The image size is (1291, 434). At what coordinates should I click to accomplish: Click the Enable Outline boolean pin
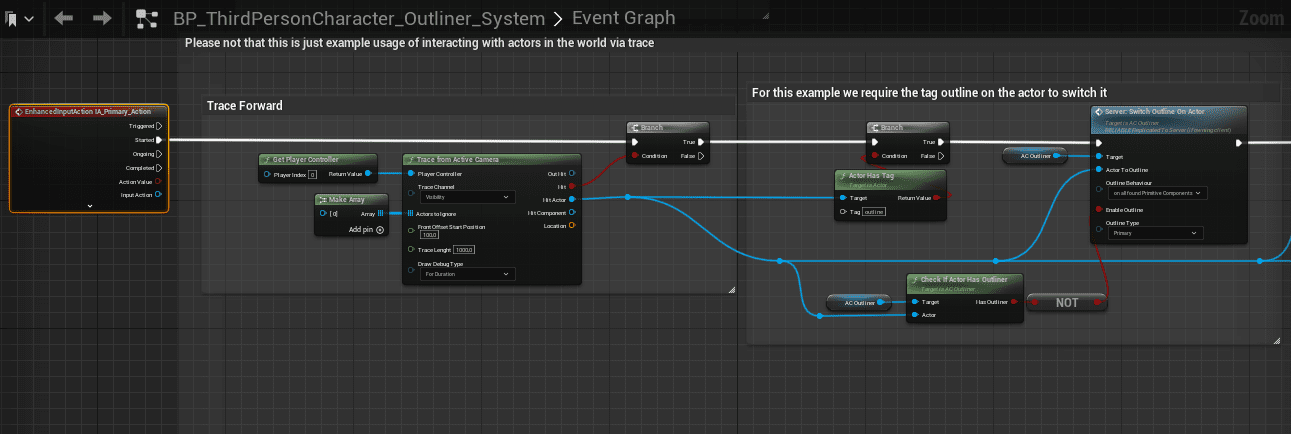coord(1100,210)
